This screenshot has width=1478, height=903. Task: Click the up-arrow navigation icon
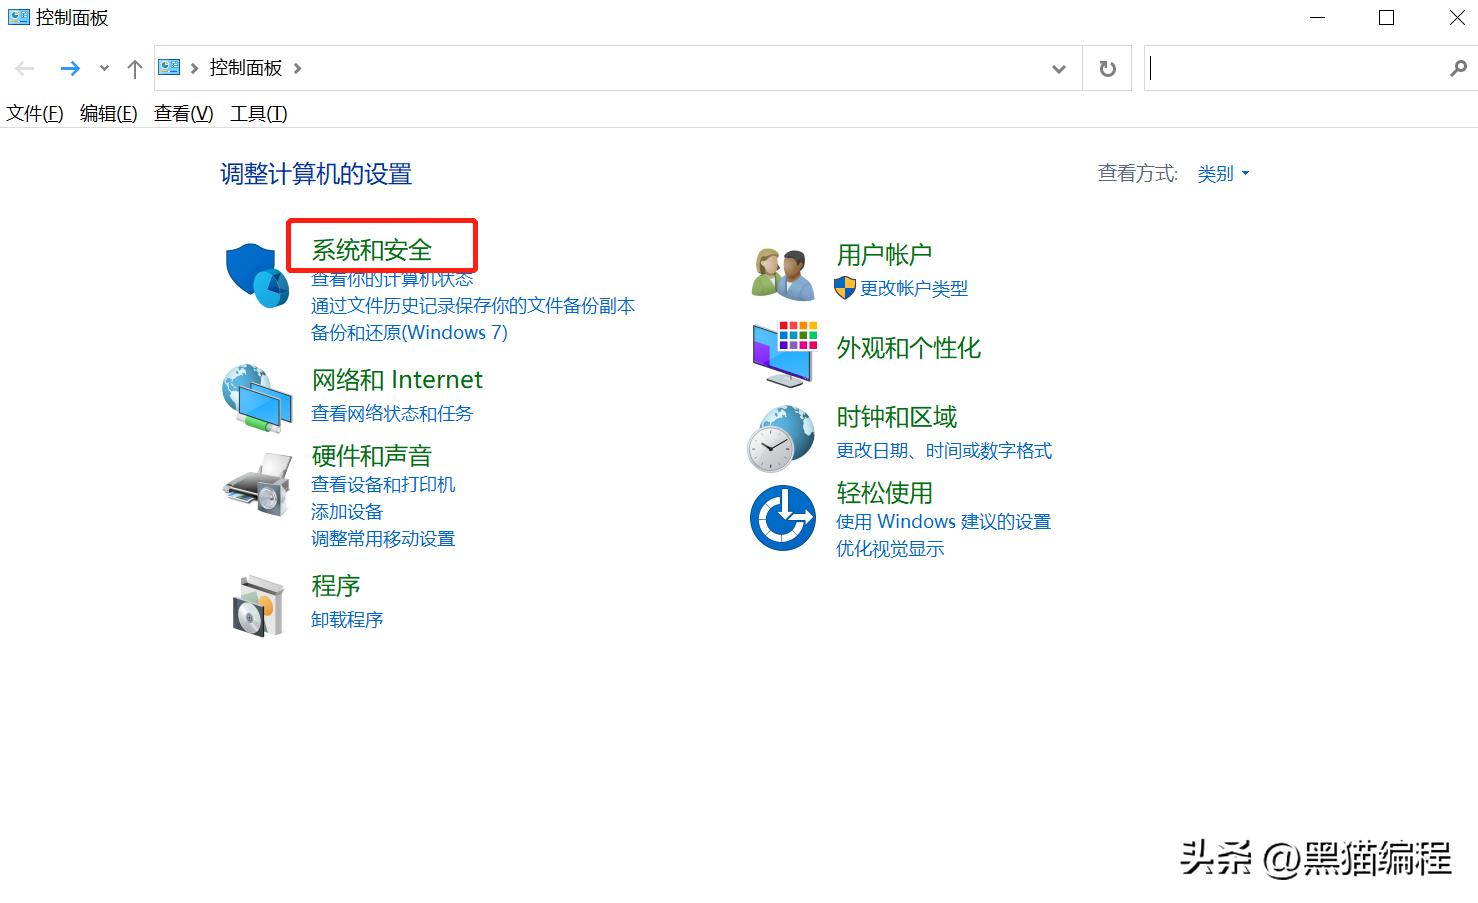134,68
